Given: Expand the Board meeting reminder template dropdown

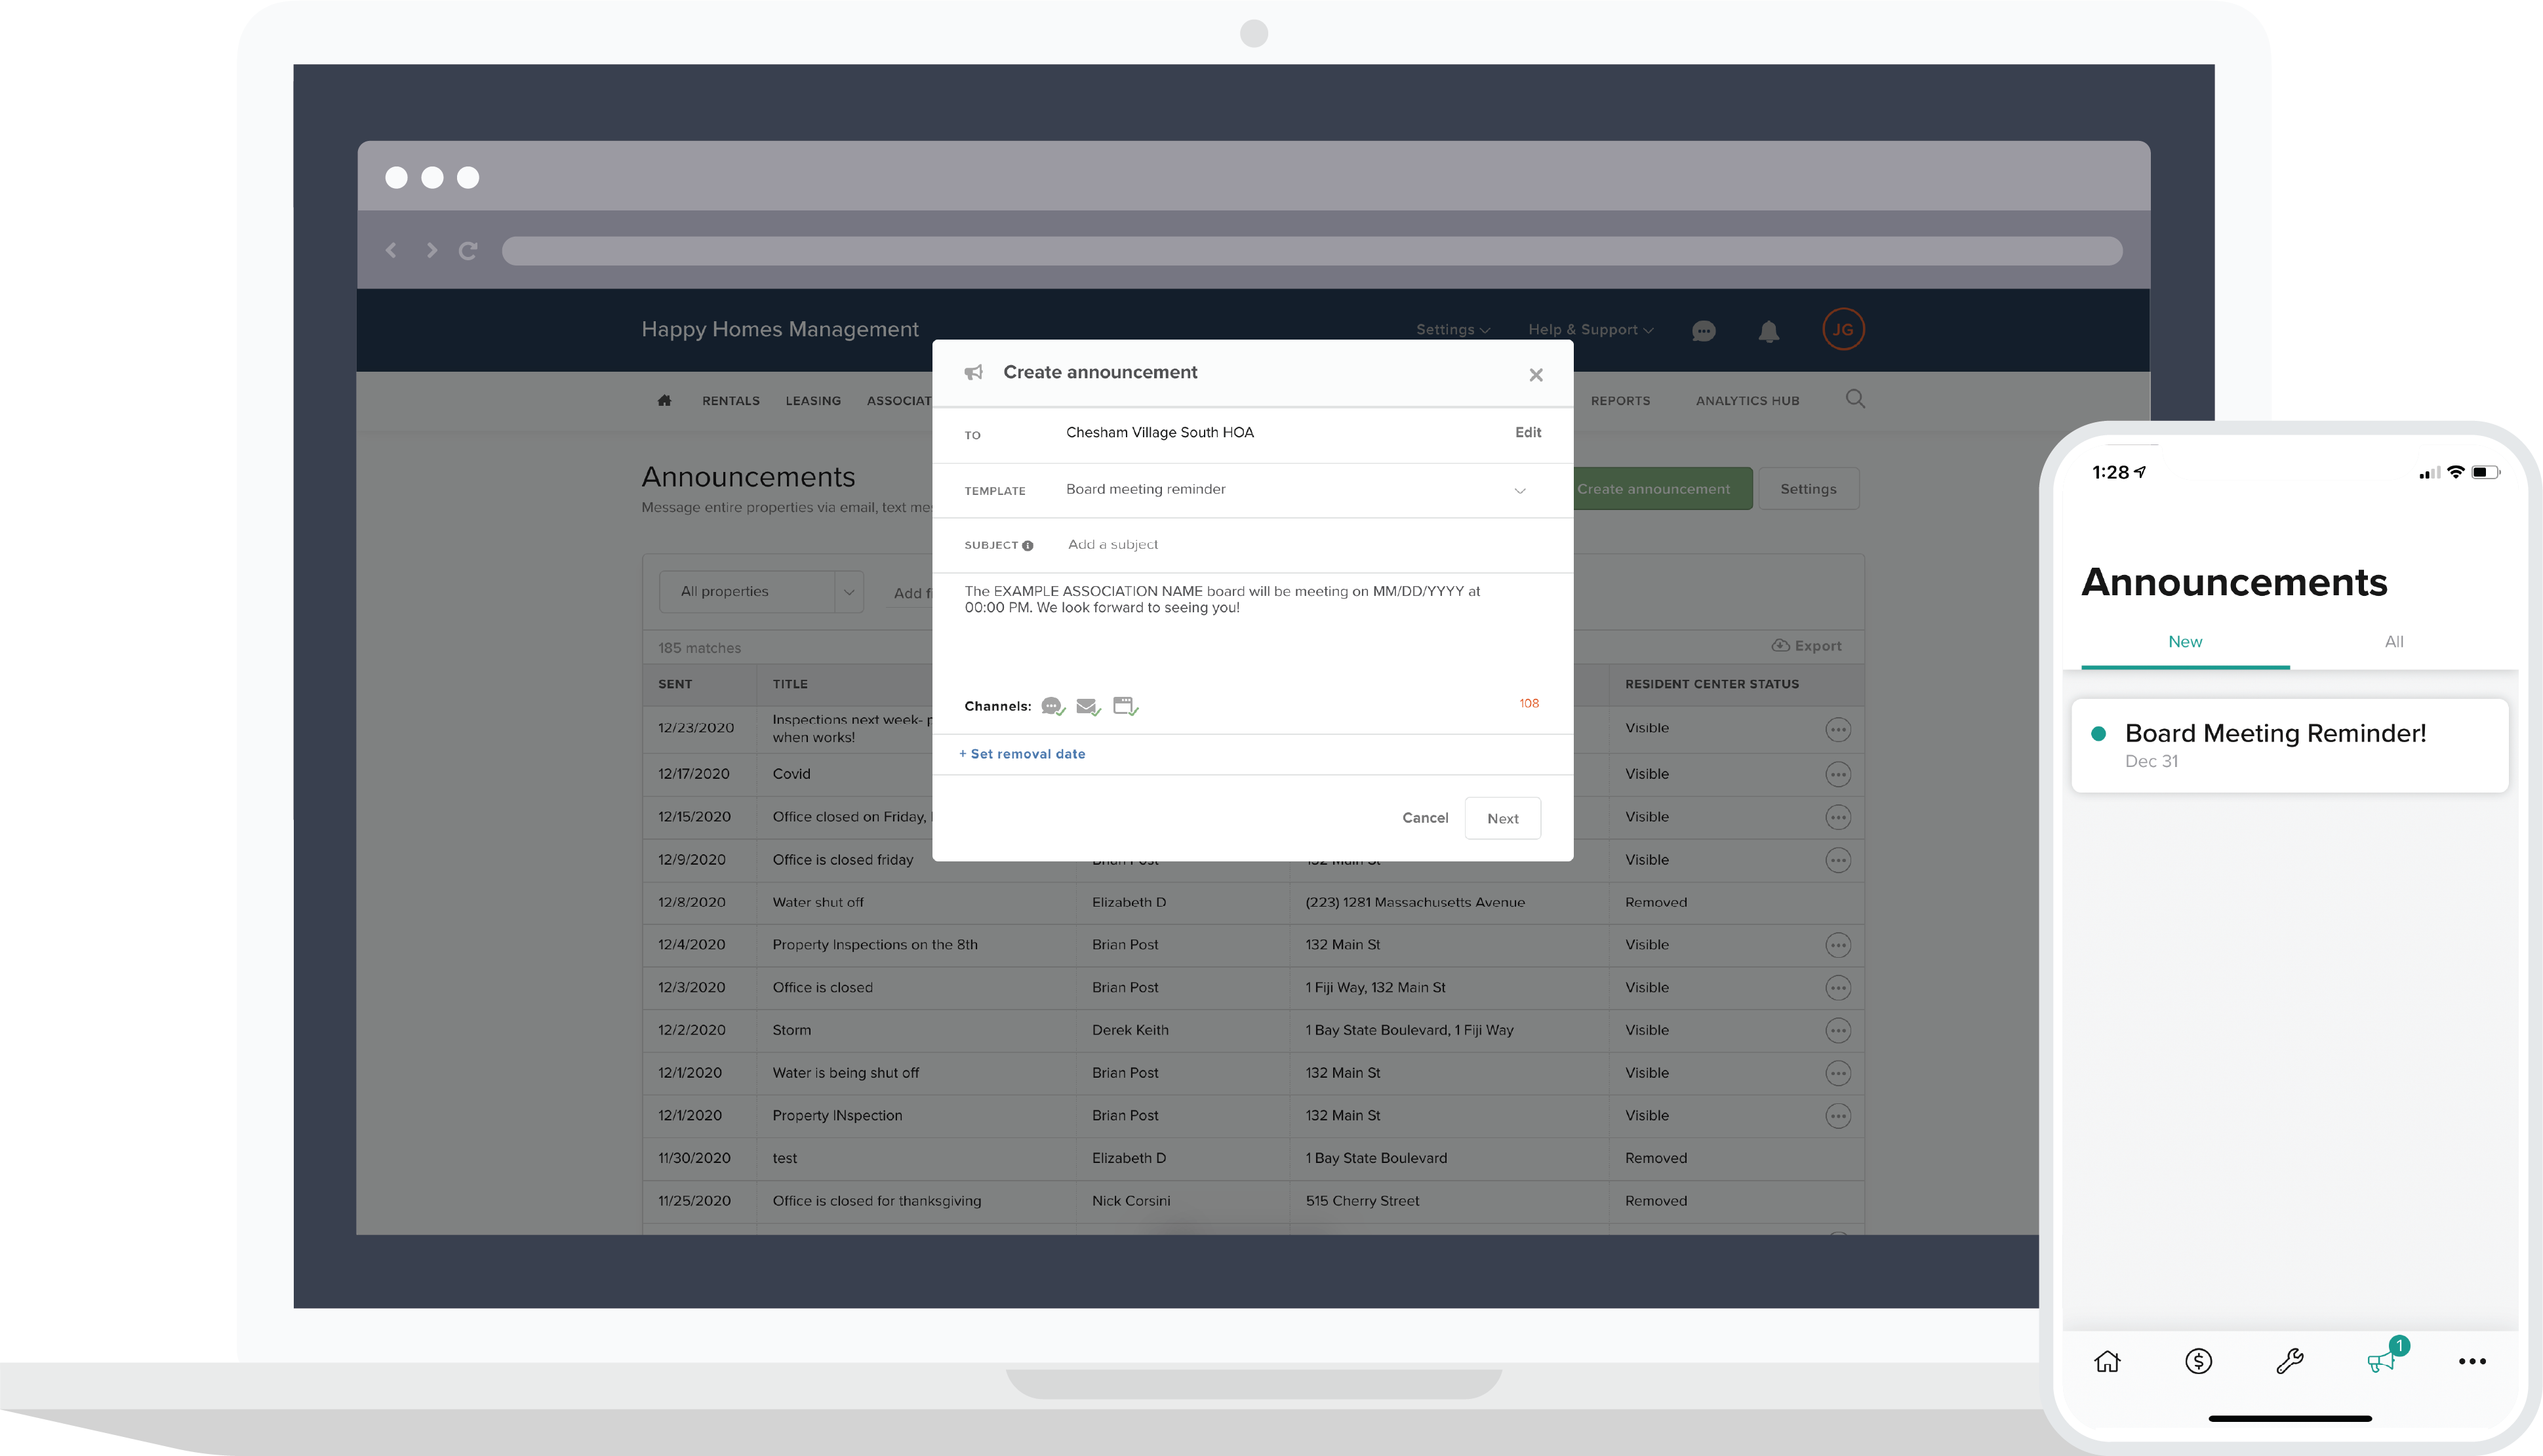Looking at the screenshot, I should coord(1519,490).
